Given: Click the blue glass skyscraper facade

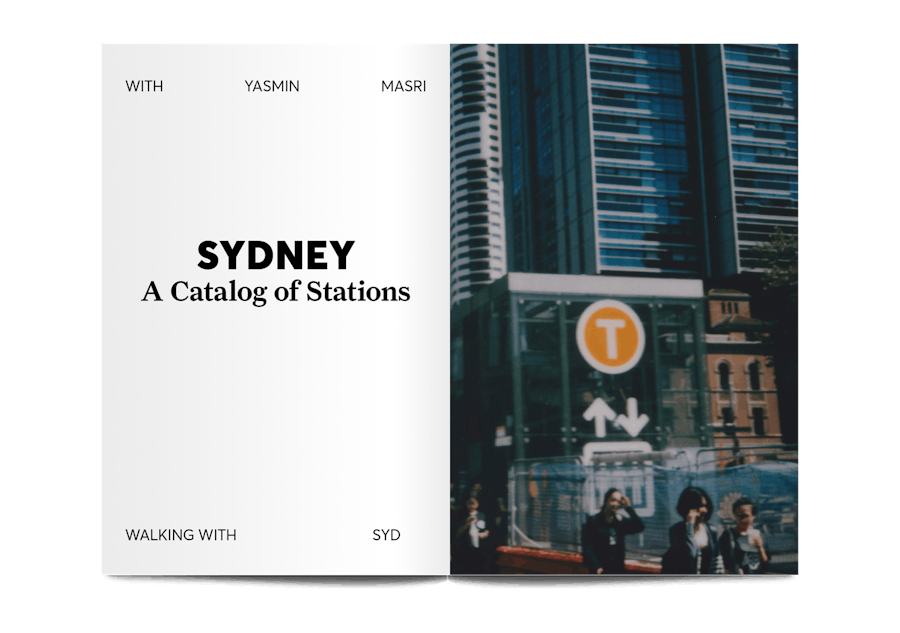Looking at the screenshot, I should coord(640,150).
